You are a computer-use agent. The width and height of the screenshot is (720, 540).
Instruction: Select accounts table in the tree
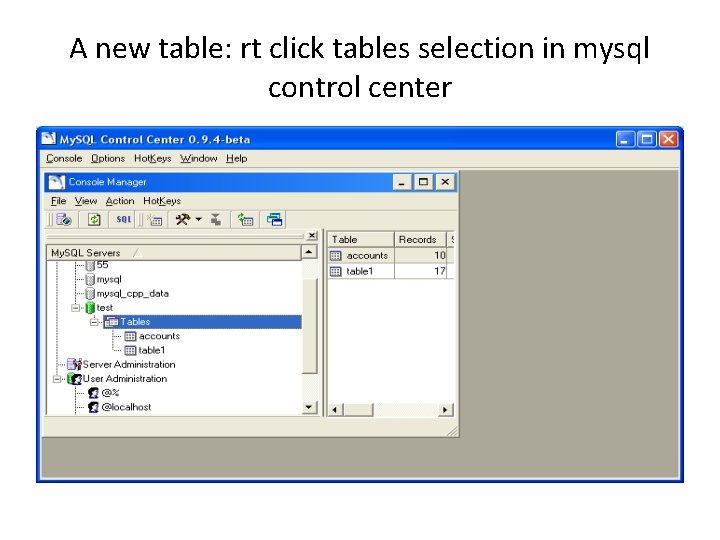coord(159,336)
